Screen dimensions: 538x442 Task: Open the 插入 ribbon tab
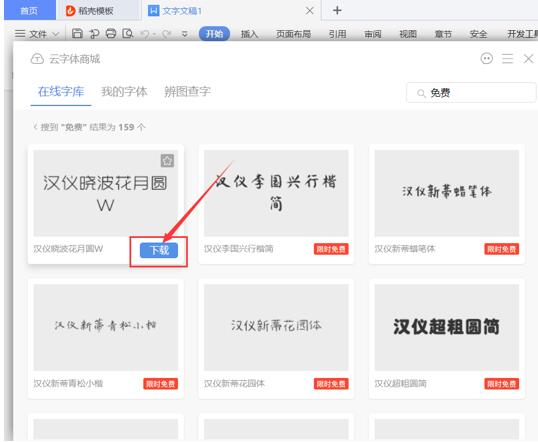249,34
